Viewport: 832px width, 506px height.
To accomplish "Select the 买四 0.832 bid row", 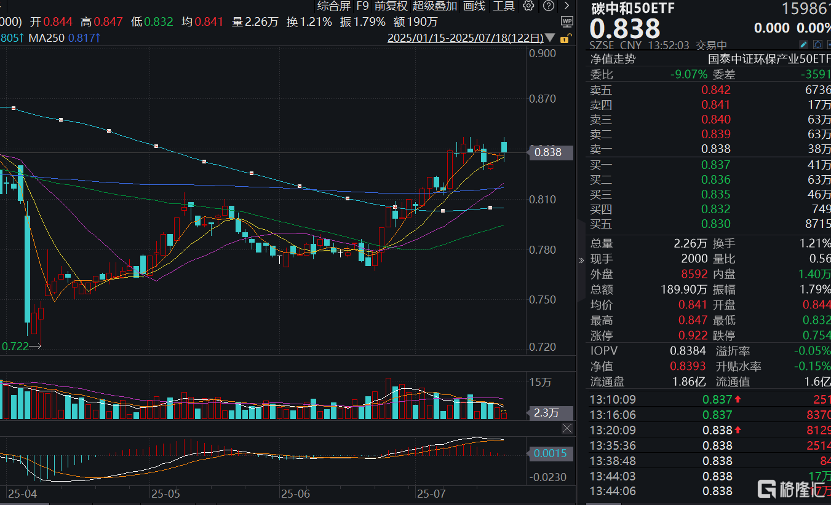I will pyautogui.click(x=710, y=209).
